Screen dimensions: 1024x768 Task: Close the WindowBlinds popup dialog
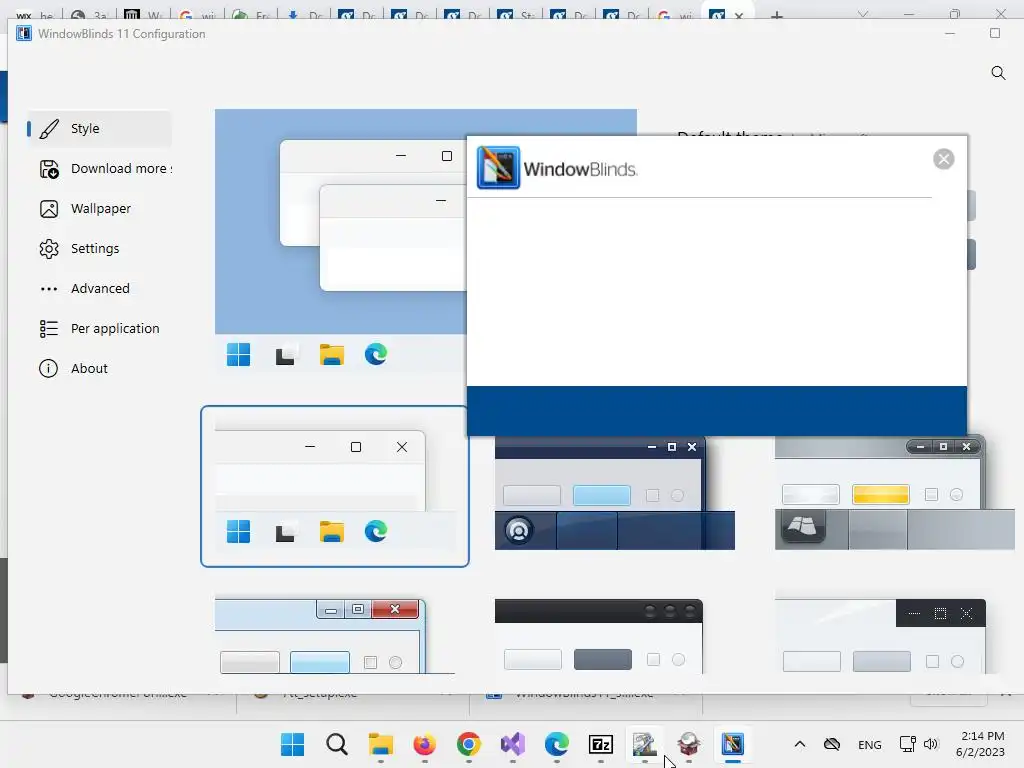click(x=944, y=159)
